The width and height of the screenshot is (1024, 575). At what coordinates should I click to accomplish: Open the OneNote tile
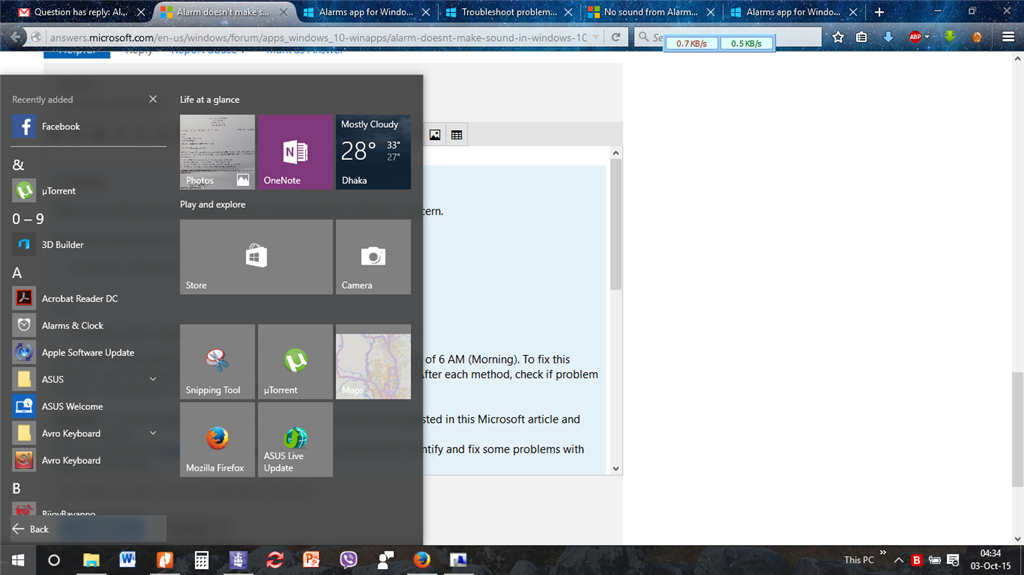295,152
